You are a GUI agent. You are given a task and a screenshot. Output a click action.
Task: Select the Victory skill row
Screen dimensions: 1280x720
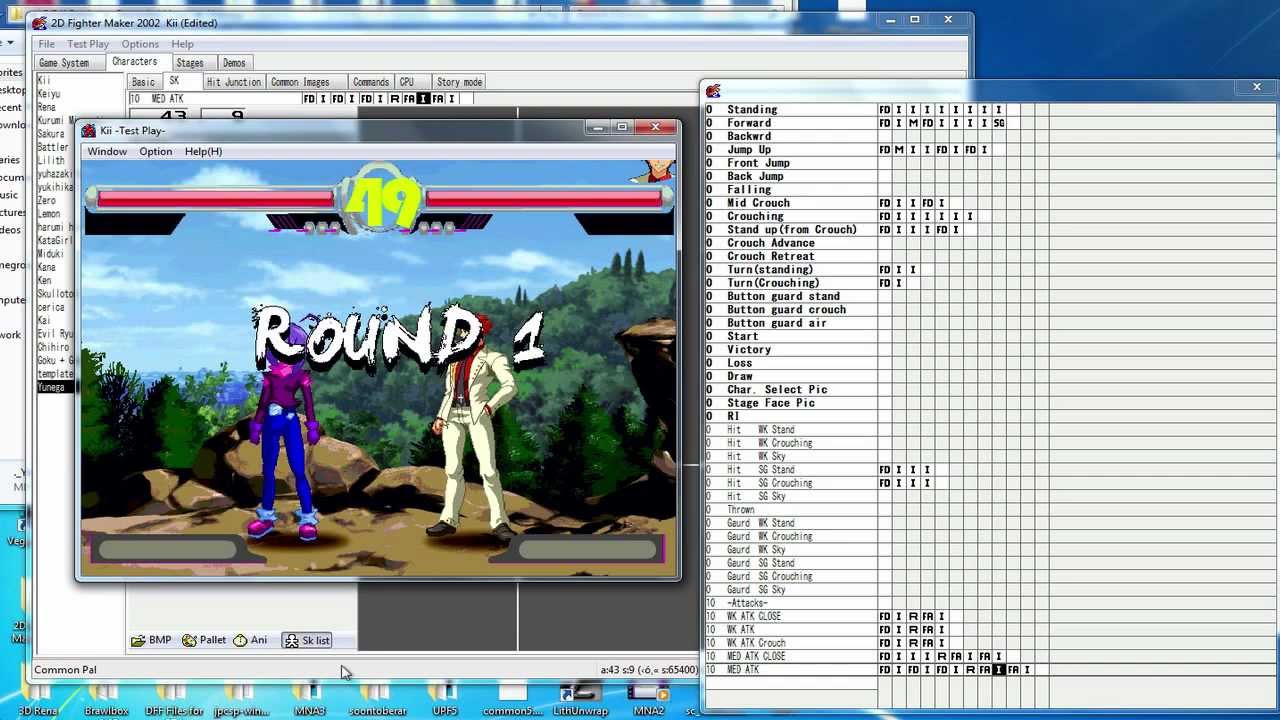pos(790,350)
